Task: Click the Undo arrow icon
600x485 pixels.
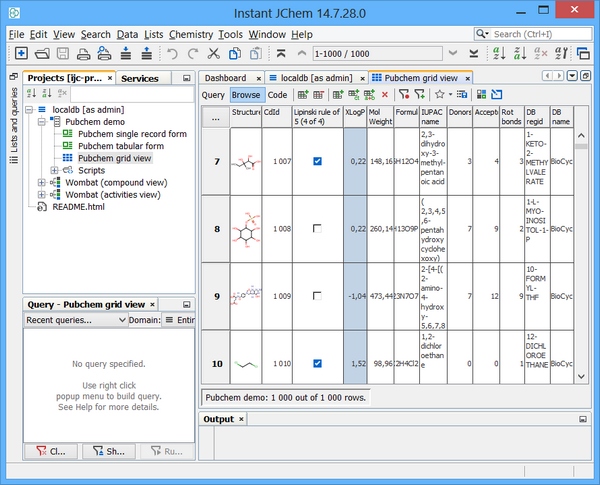Action: (x=173, y=53)
